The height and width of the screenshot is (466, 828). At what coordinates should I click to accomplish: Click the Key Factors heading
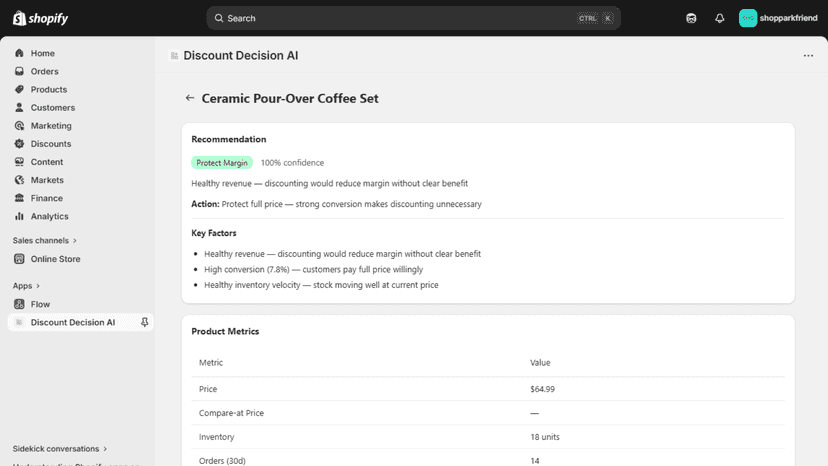(214, 233)
